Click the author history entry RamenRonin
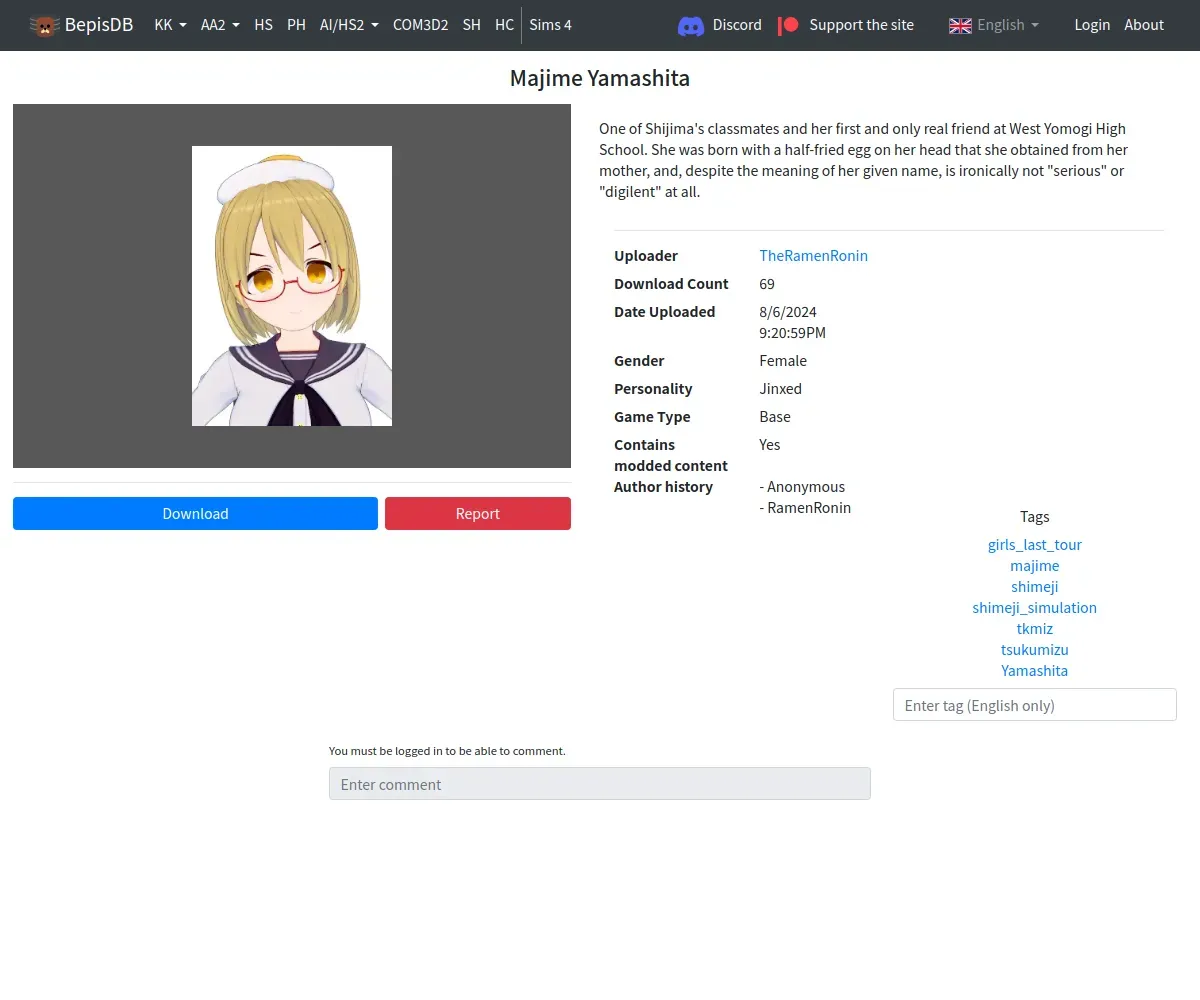1200x1000 pixels. point(806,508)
